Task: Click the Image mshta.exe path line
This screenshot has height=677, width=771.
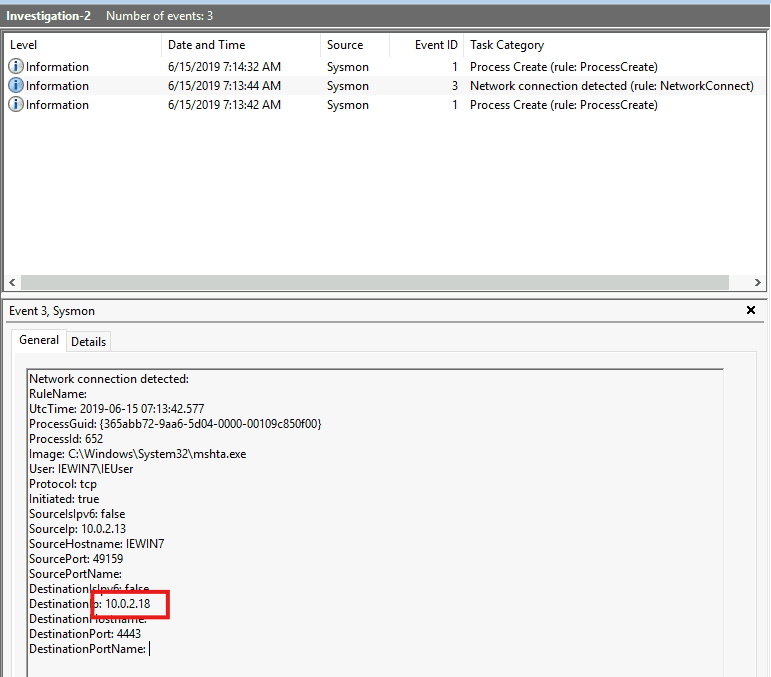Action: point(138,454)
